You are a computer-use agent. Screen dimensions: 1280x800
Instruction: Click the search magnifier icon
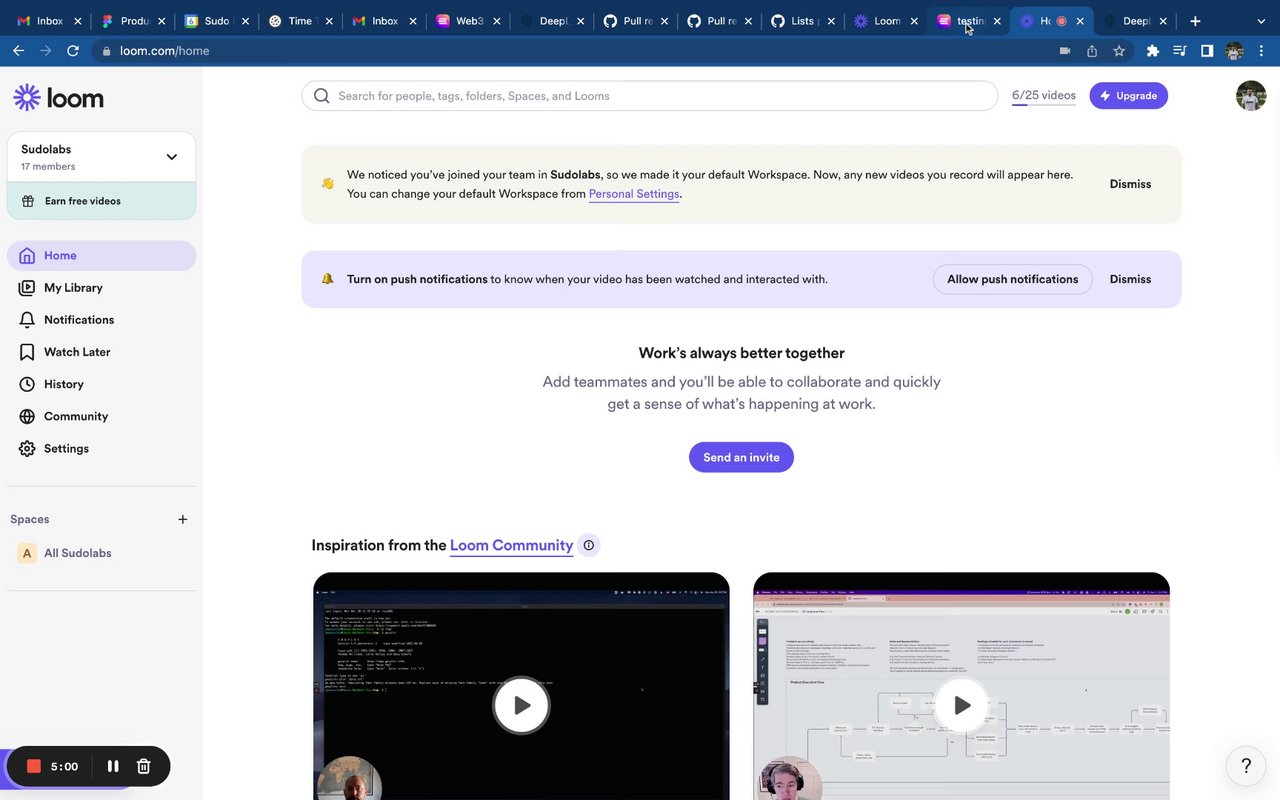pyautogui.click(x=321, y=96)
